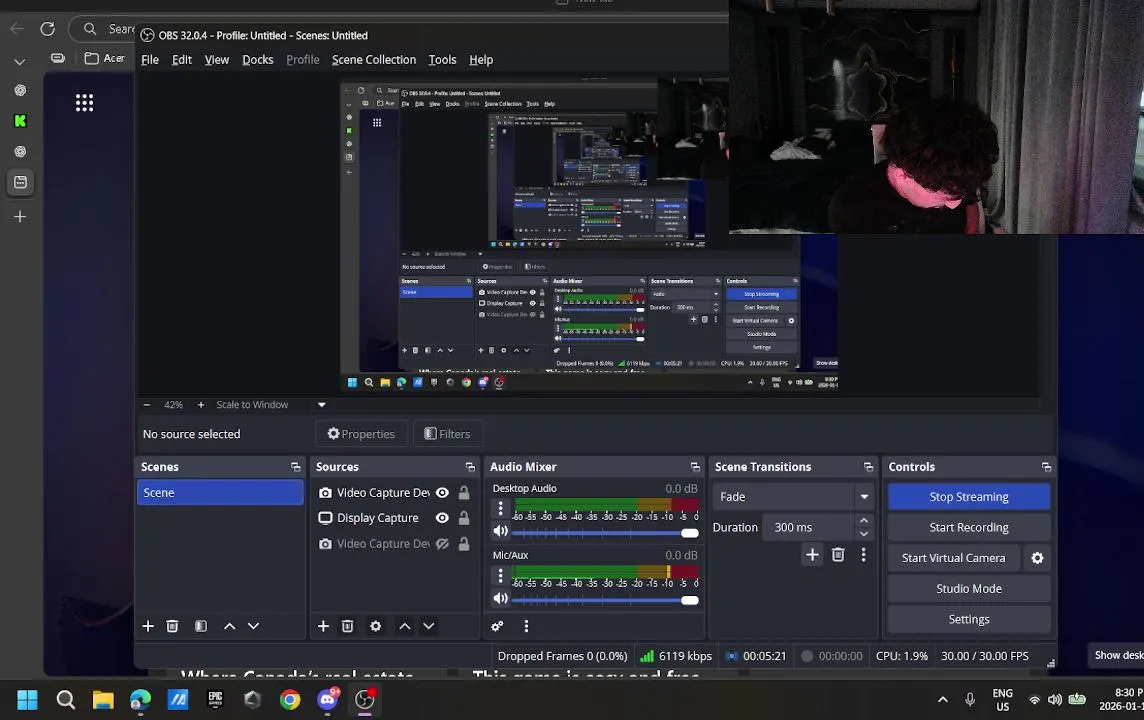Undock the Scenes panel icon
Image resolution: width=1144 pixels, height=720 pixels.
tap(295, 467)
